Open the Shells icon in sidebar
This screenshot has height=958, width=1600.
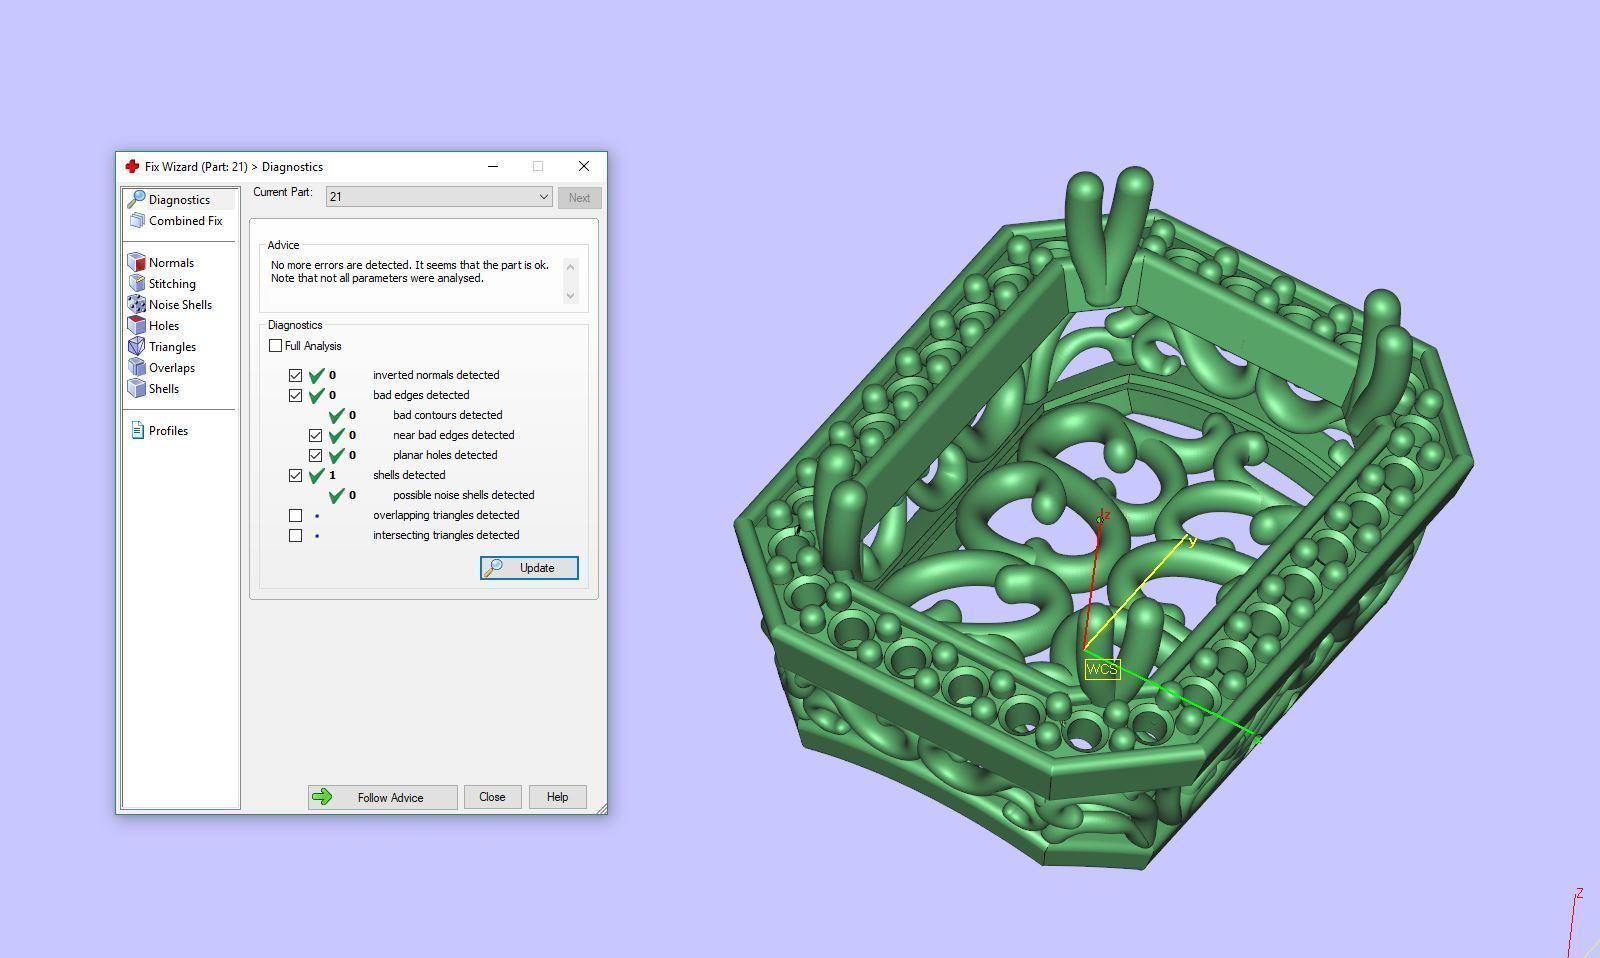click(x=137, y=389)
